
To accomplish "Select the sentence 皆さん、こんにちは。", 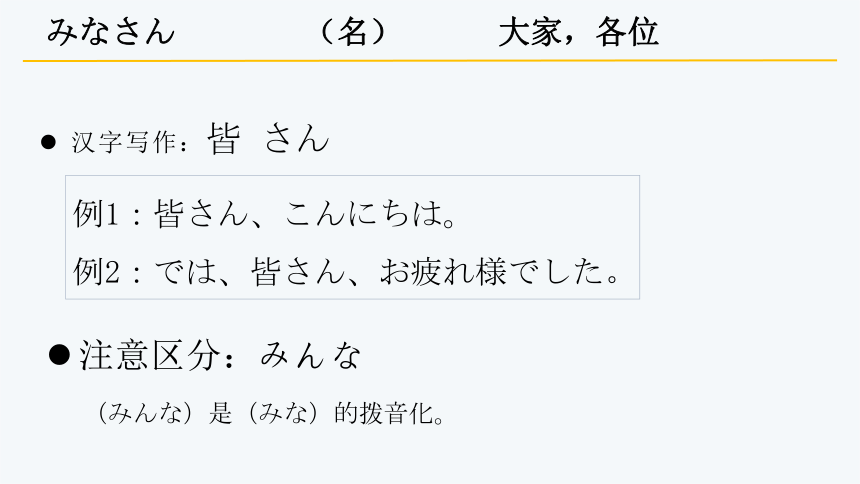I will pos(304,213).
